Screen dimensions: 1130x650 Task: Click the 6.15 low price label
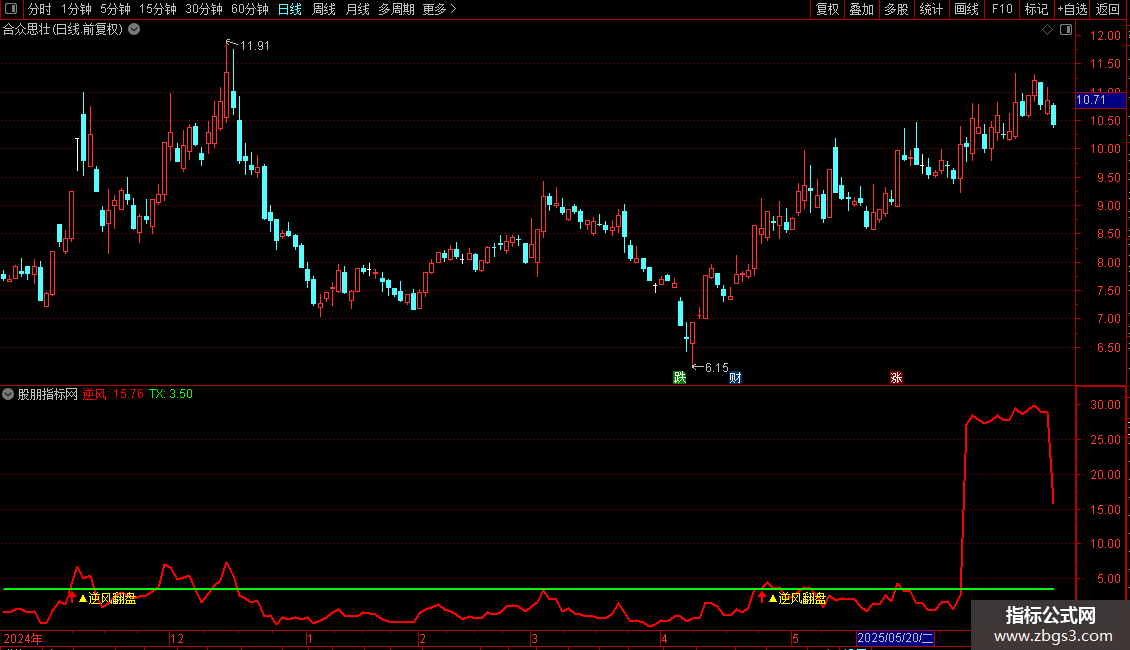point(716,368)
